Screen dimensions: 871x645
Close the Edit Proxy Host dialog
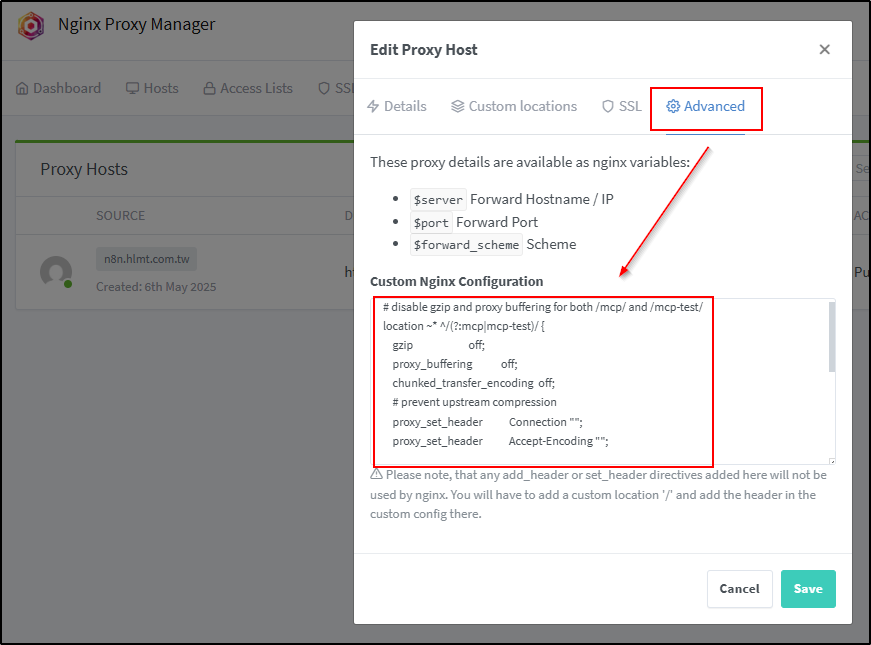[824, 49]
